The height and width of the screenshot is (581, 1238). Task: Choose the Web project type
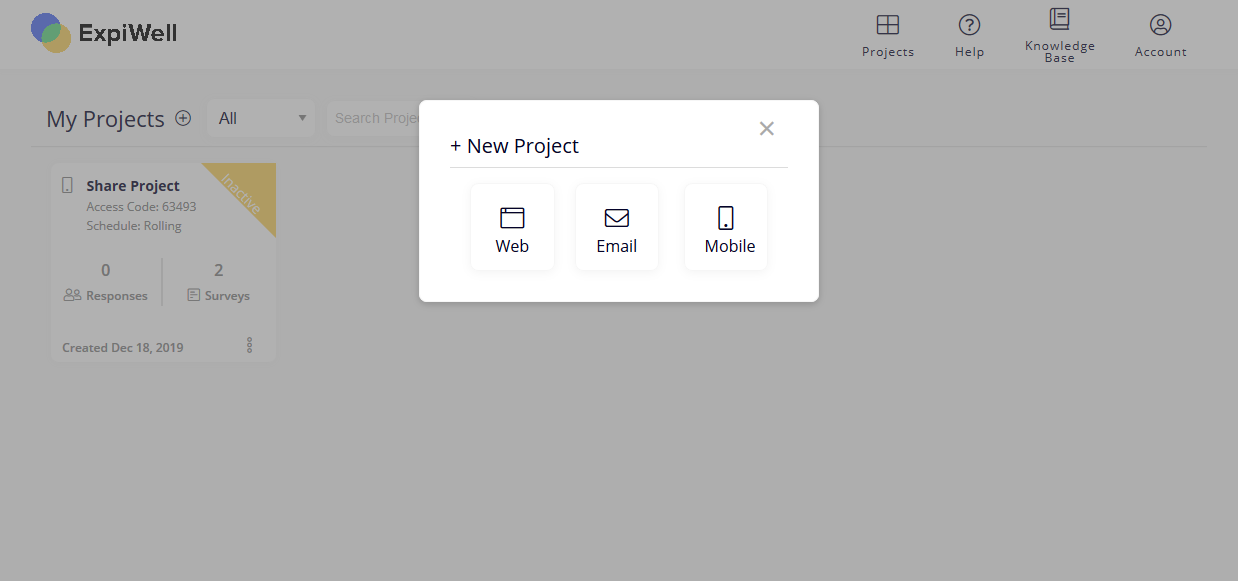coord(512,227)
